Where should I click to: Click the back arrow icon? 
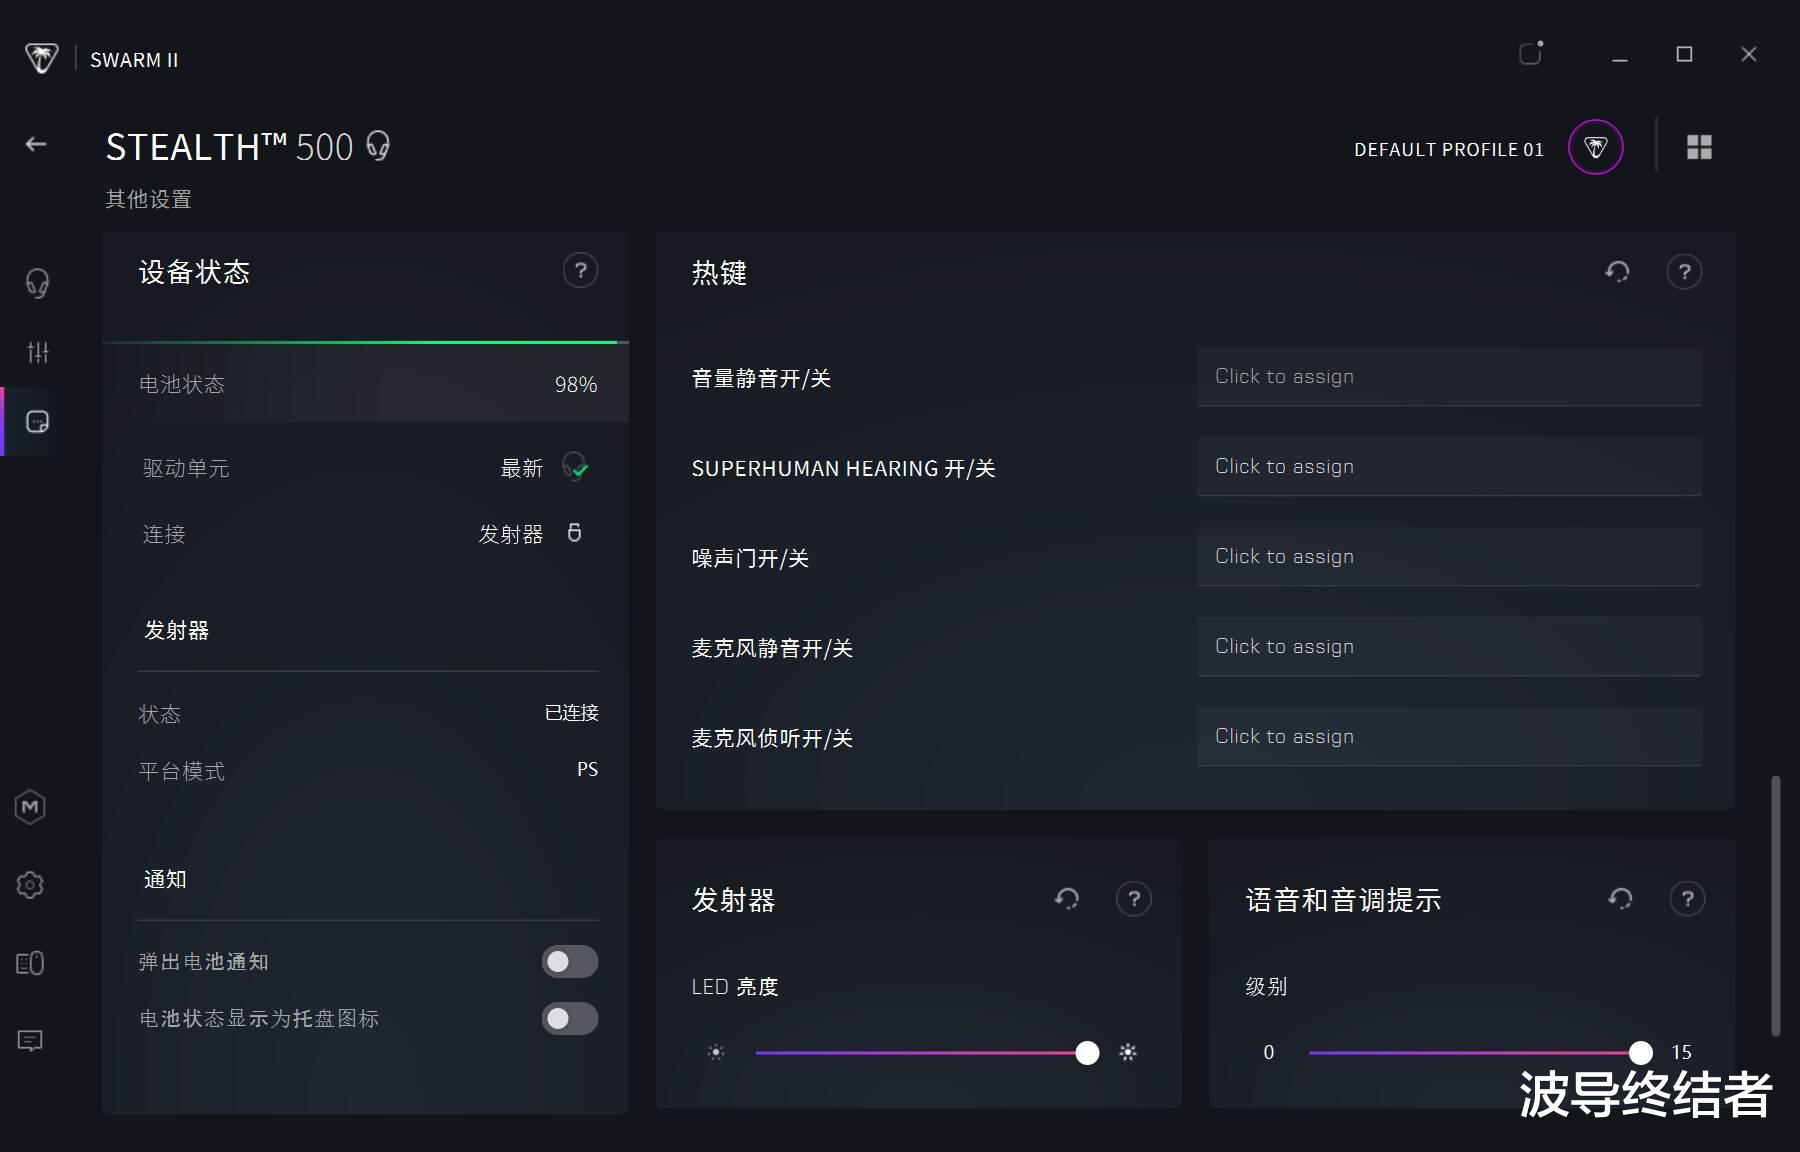[x=36, y=145]
